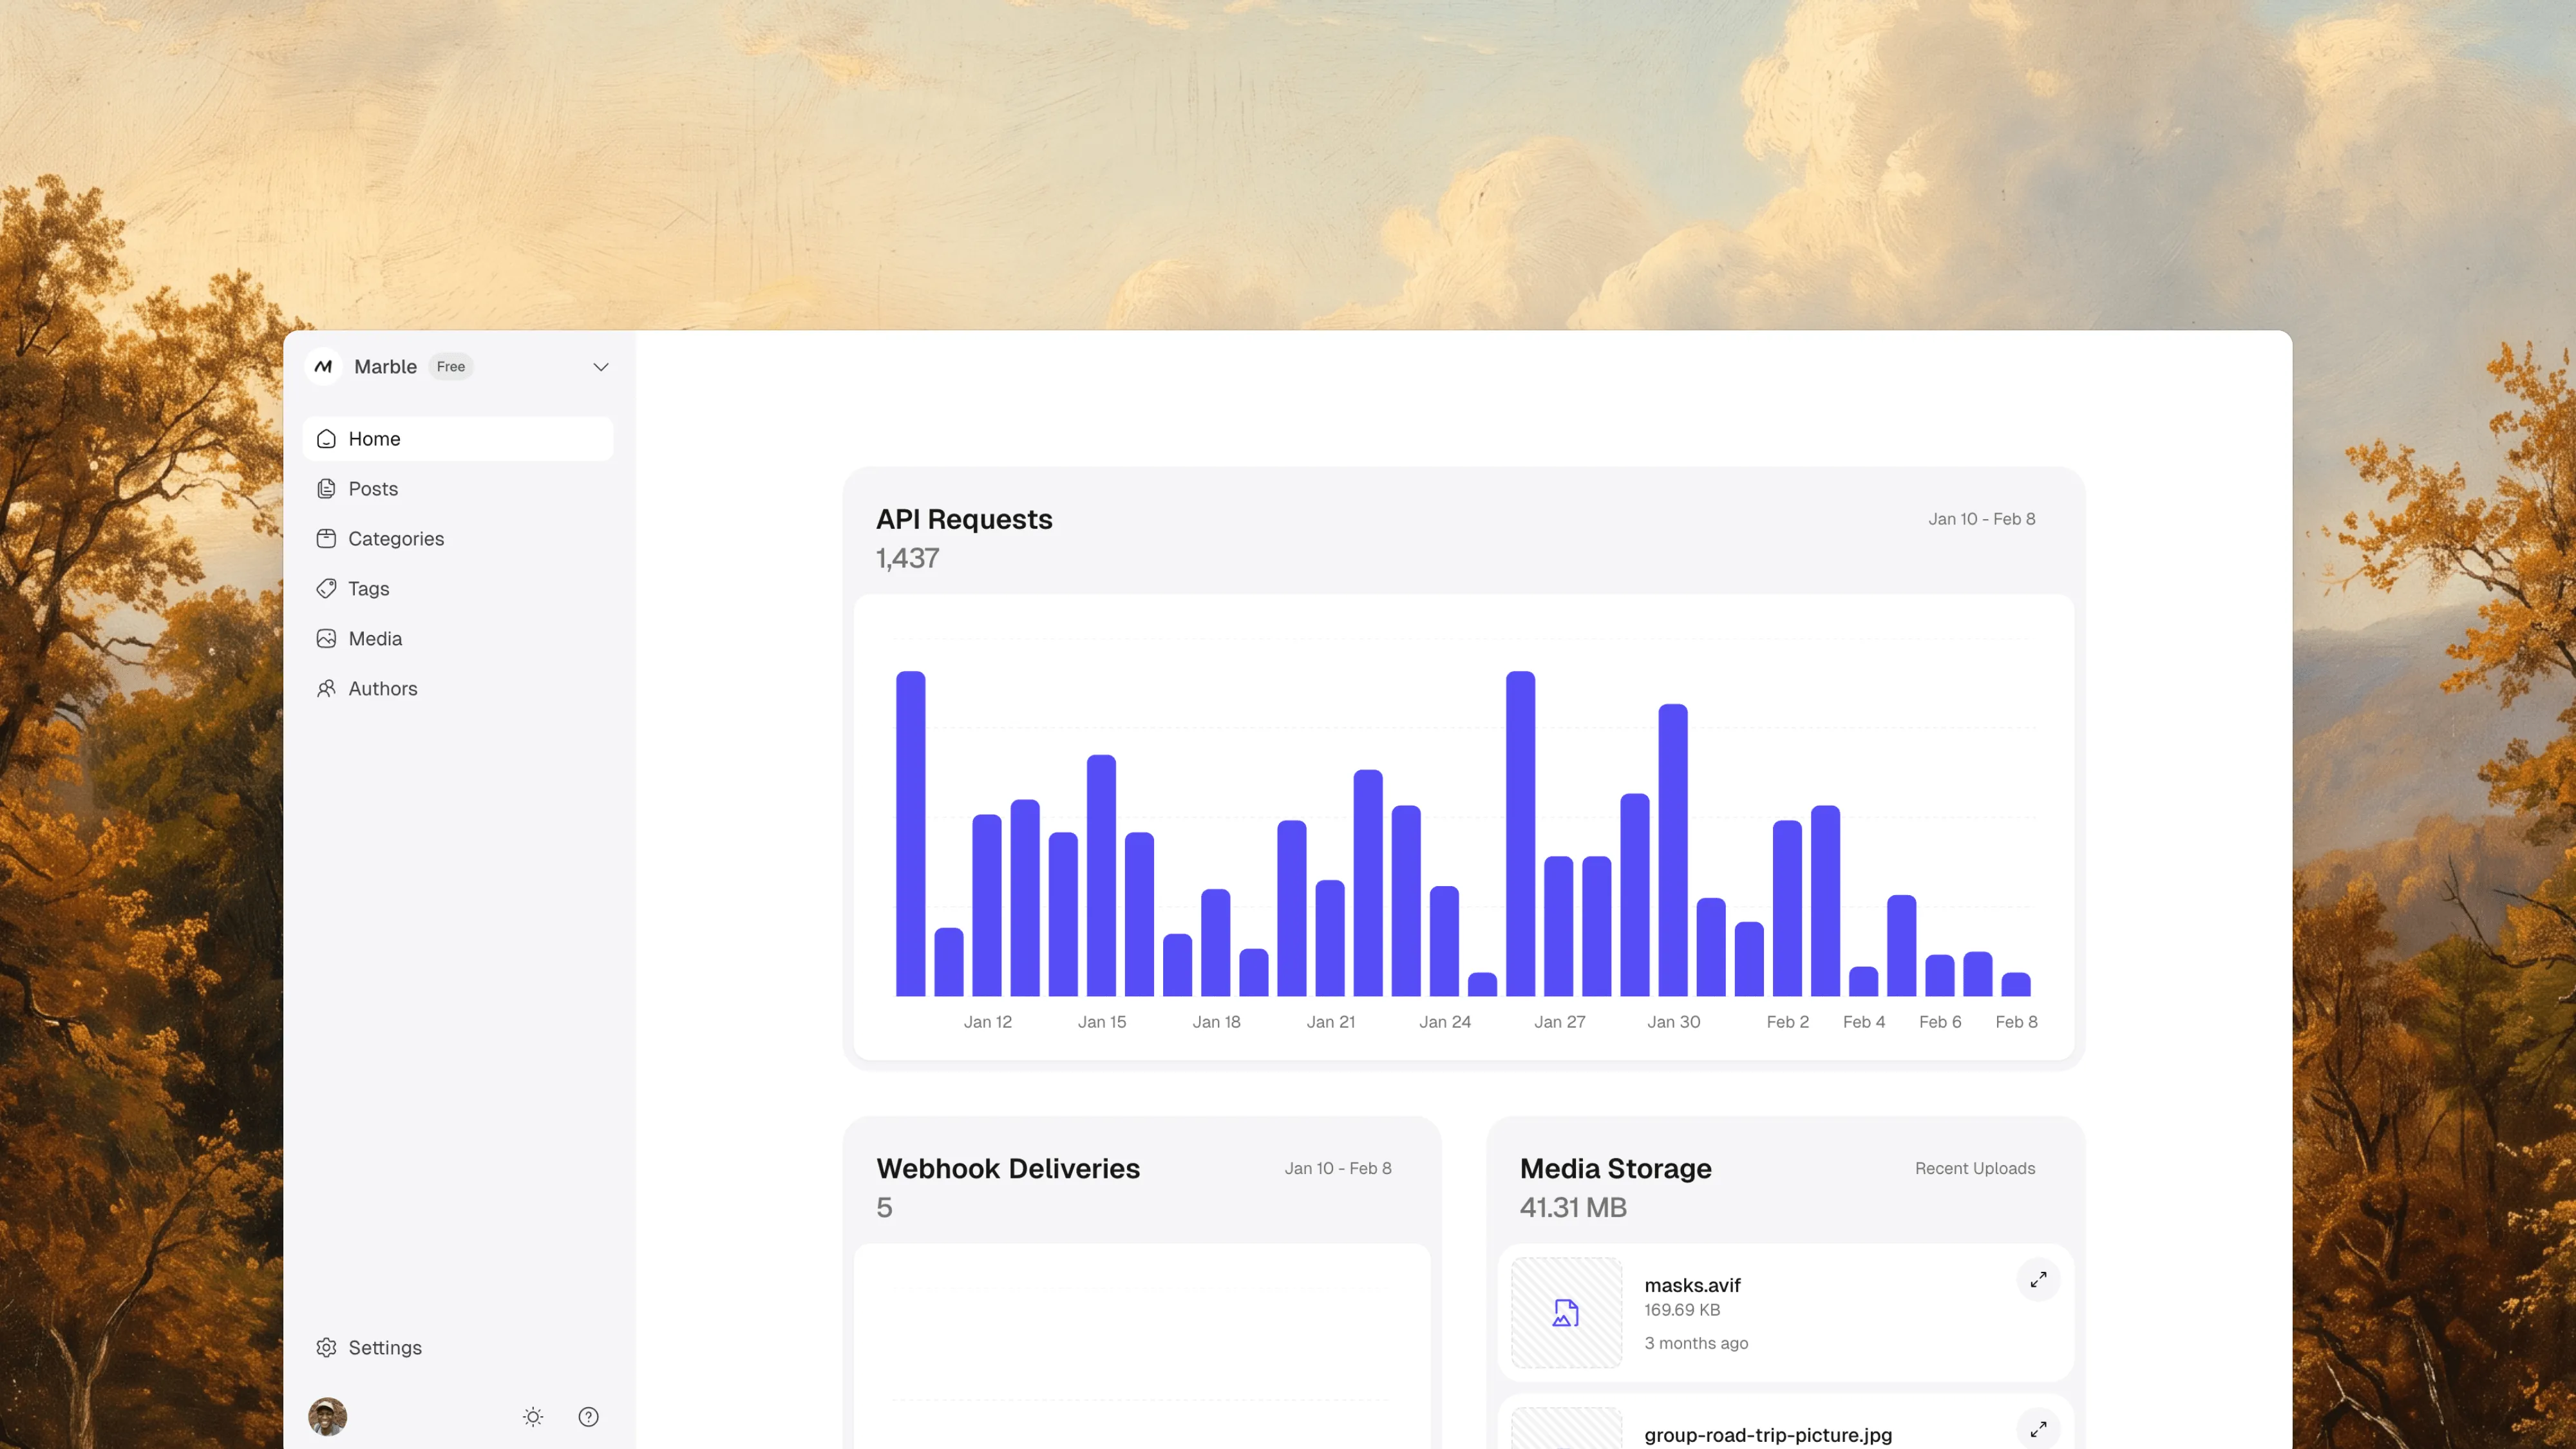Image resolution: width=2576 pixels, height=1449 pixels.
Task: Click the Feb 8 axis label
Action: [2016, 1022]
